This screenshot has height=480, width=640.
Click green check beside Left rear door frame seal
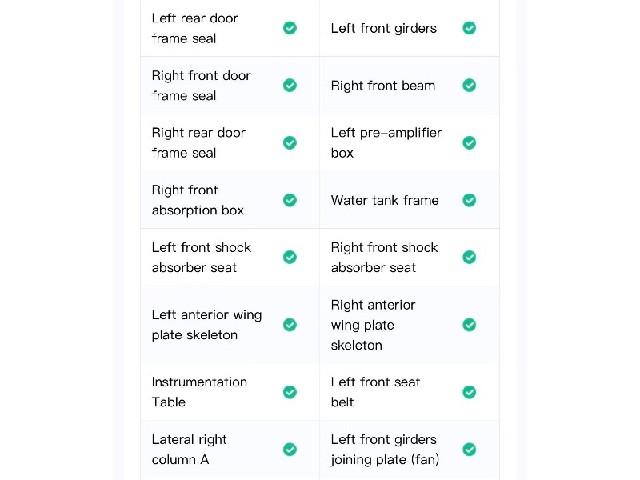click(x=290, y=28)
